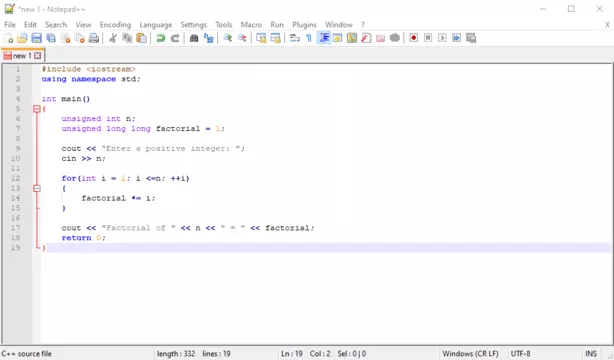The image size is (614, 360).
Task: Open Find with the binoculars icon
Action: [194, 38]
